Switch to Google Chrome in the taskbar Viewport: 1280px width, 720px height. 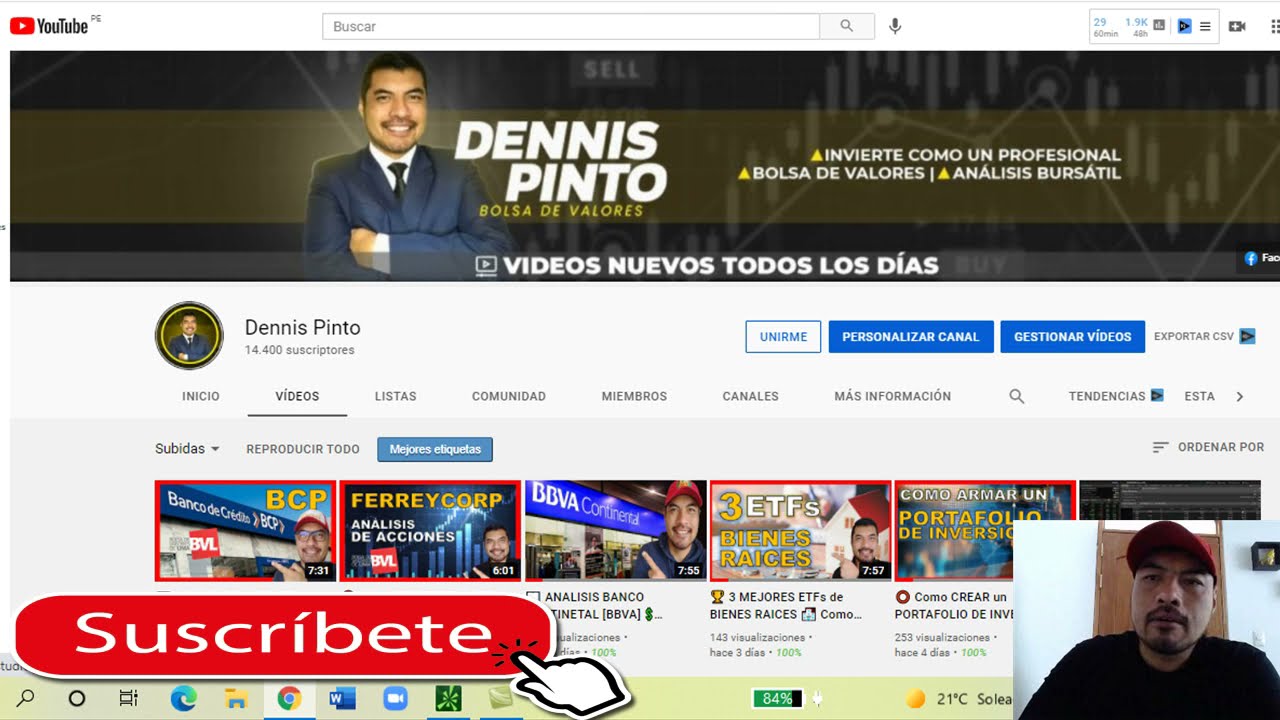click(289, 698)
